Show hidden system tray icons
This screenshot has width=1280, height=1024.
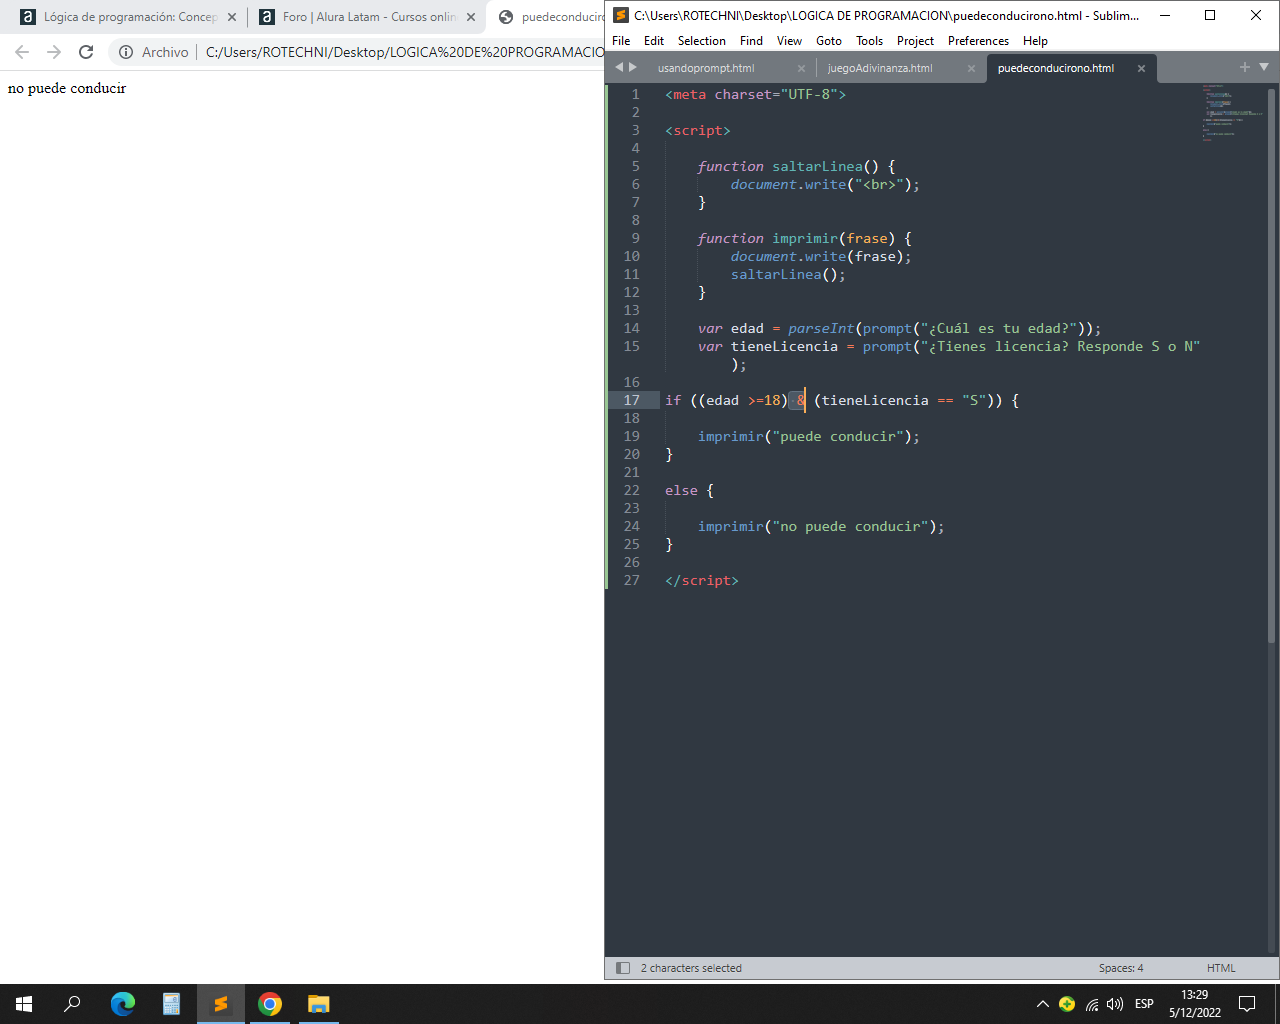1043,1004
